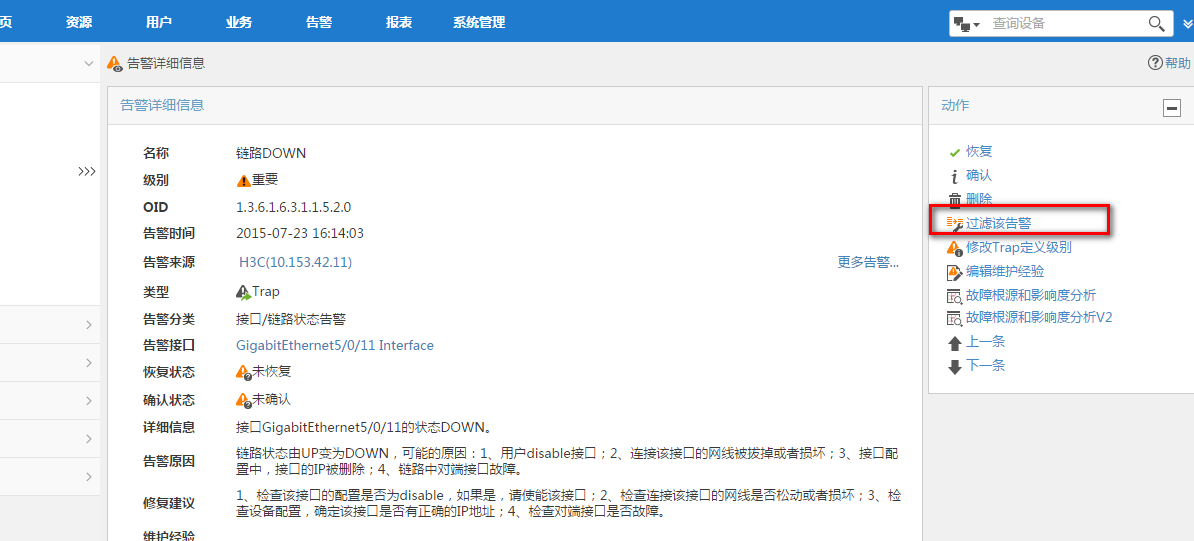
Task: Open the Report (报表) menu
Action: pyautogui.click(x=399, y=22)
